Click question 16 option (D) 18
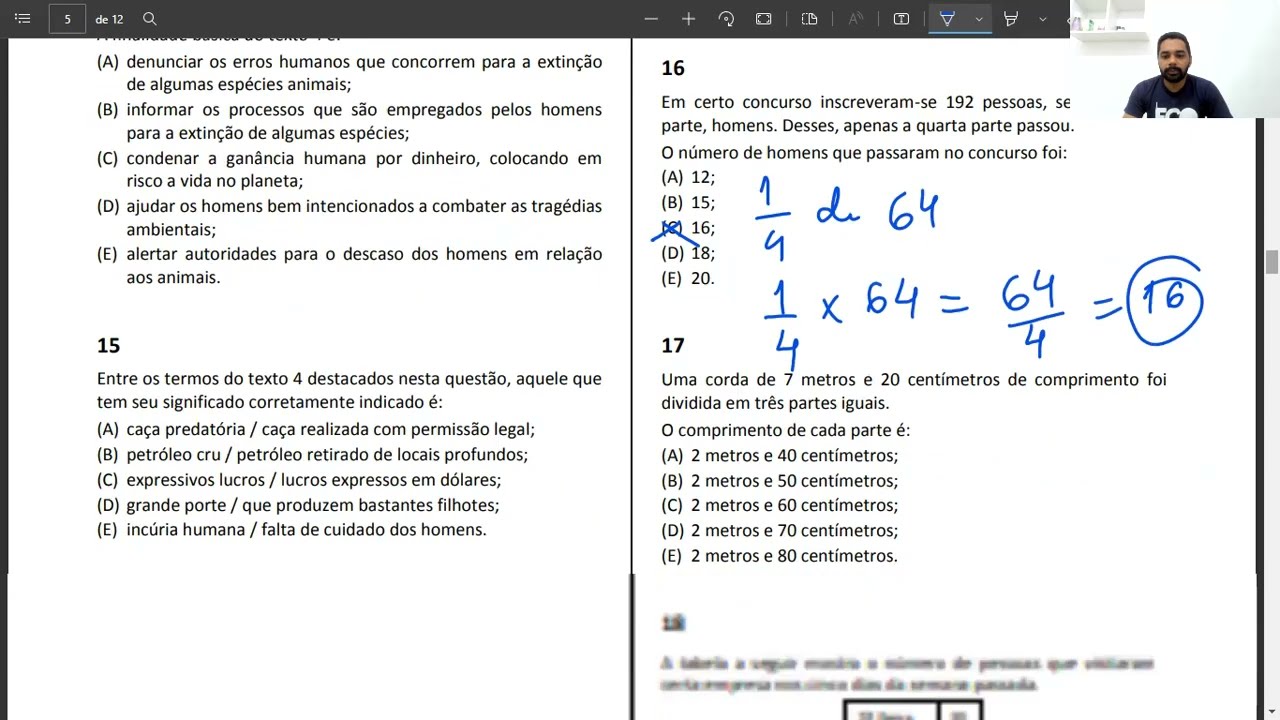The width and height of the screenshot is (1280, 720). coord(688,253)
